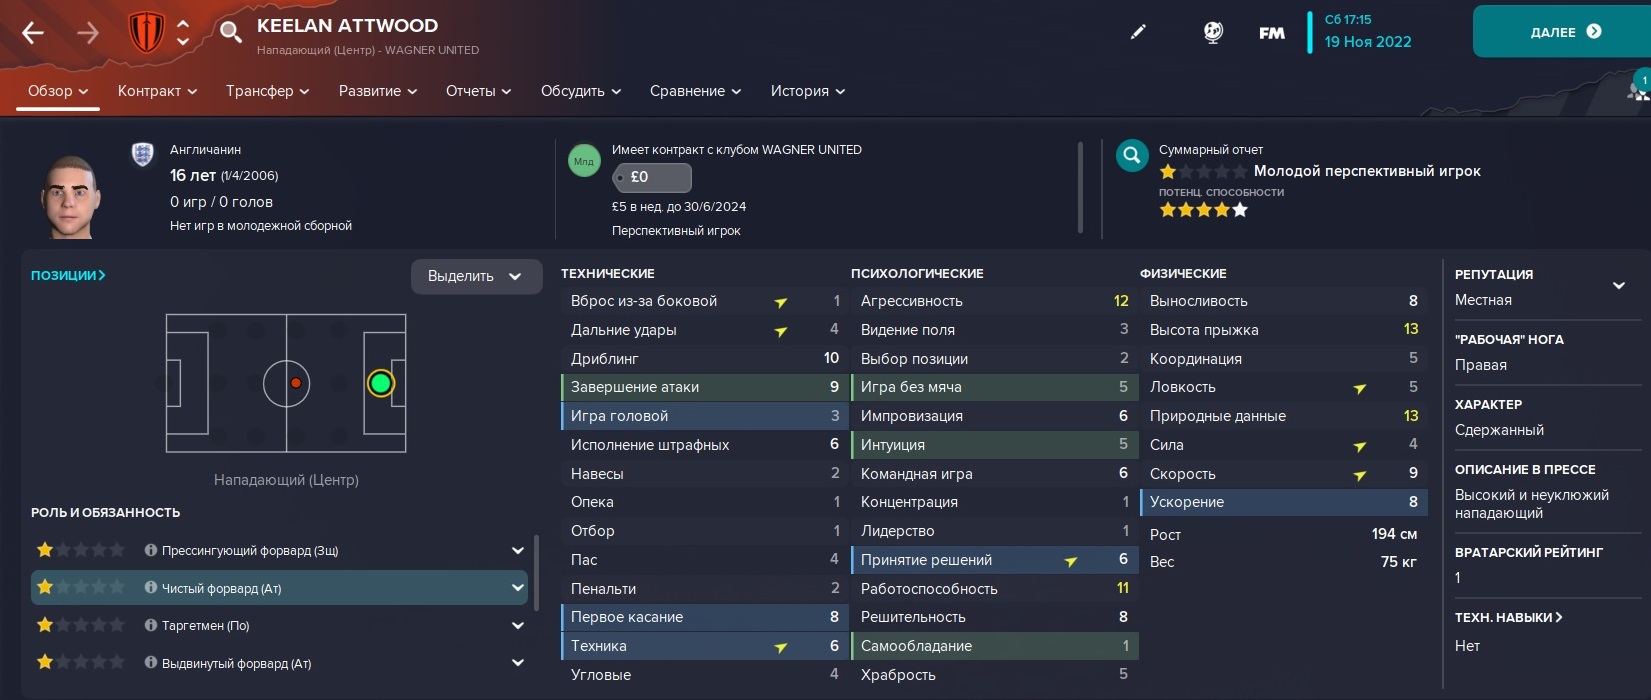Open the search magnifier icon

(230, 32)
